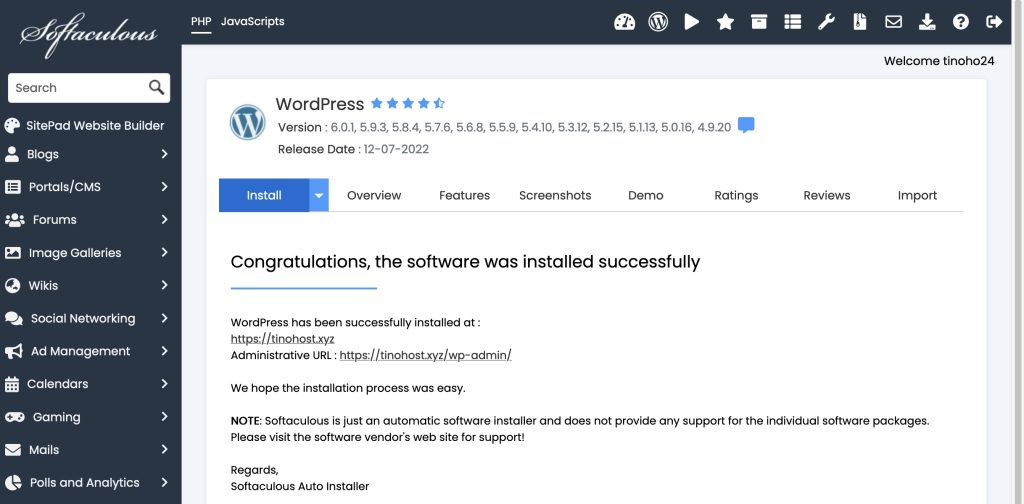
Task: Click the Gaming controller icon
Action: 14,417
